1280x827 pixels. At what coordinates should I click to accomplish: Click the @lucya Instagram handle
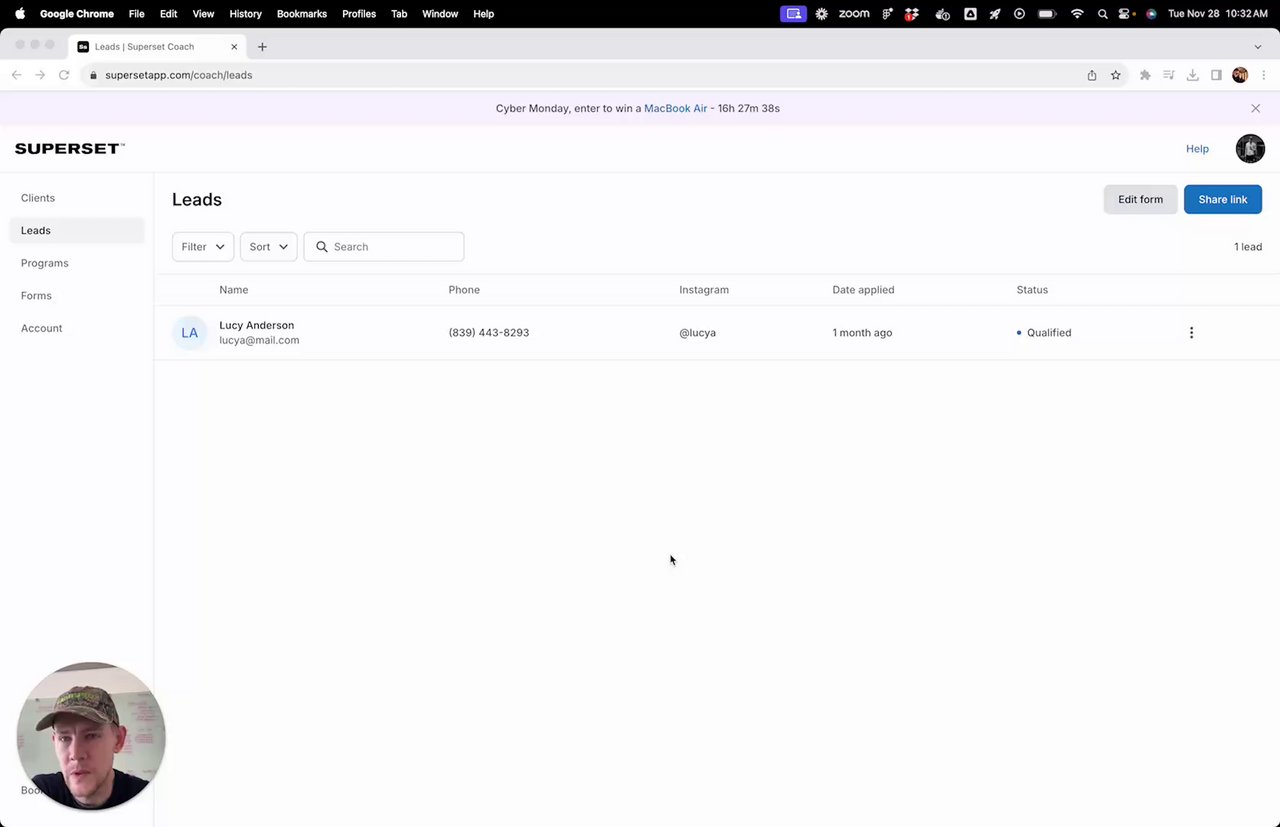[697, 333]
